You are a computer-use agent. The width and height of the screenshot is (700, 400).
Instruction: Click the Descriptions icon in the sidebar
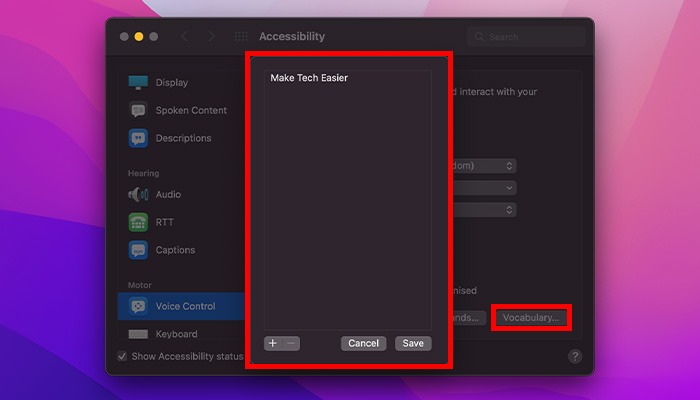click(138, 138)
